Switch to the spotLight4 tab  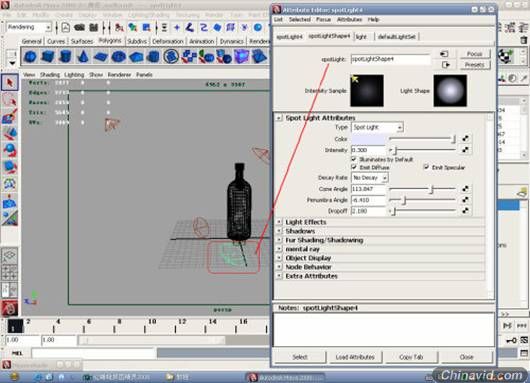tap(289, 37)
